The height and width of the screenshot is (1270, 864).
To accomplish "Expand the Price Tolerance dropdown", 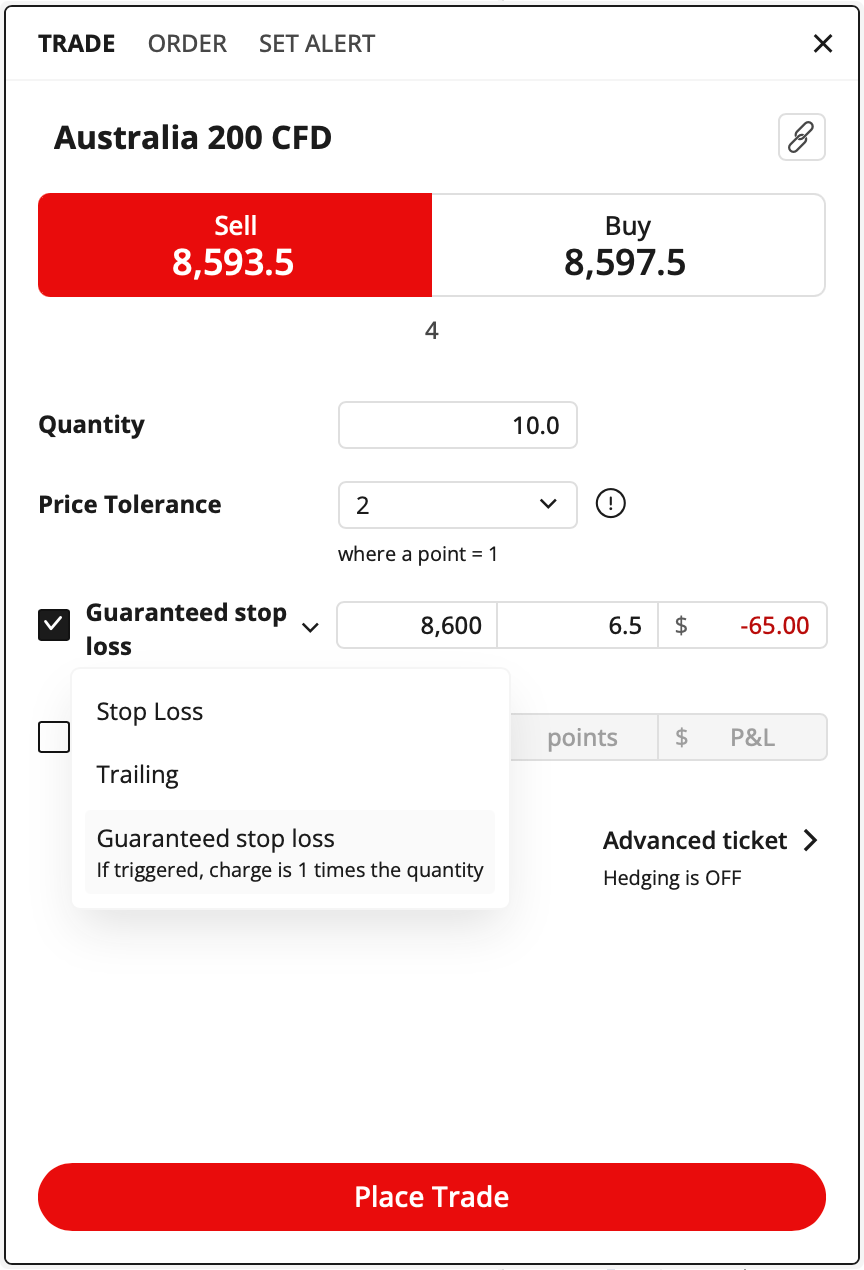I will (x=458, y=505).
